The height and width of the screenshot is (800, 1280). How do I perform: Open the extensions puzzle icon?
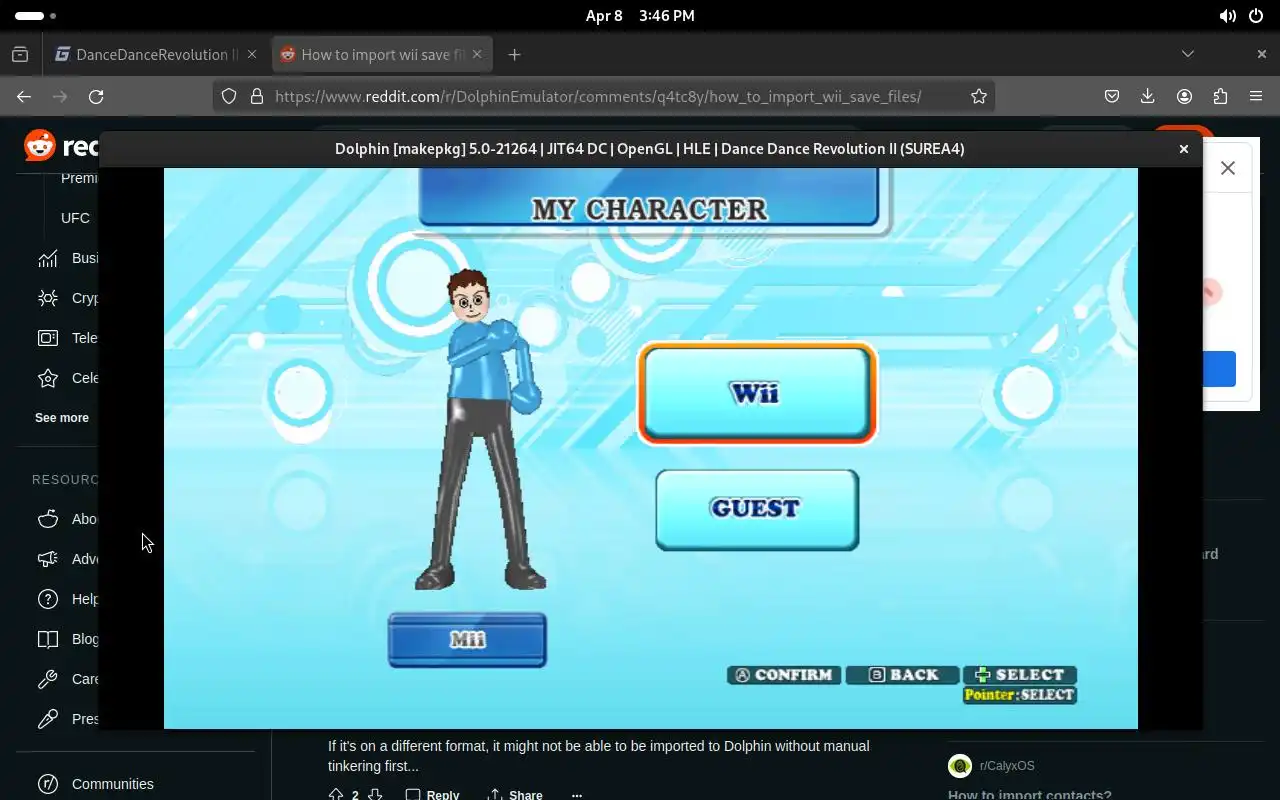click(1220, 96)
